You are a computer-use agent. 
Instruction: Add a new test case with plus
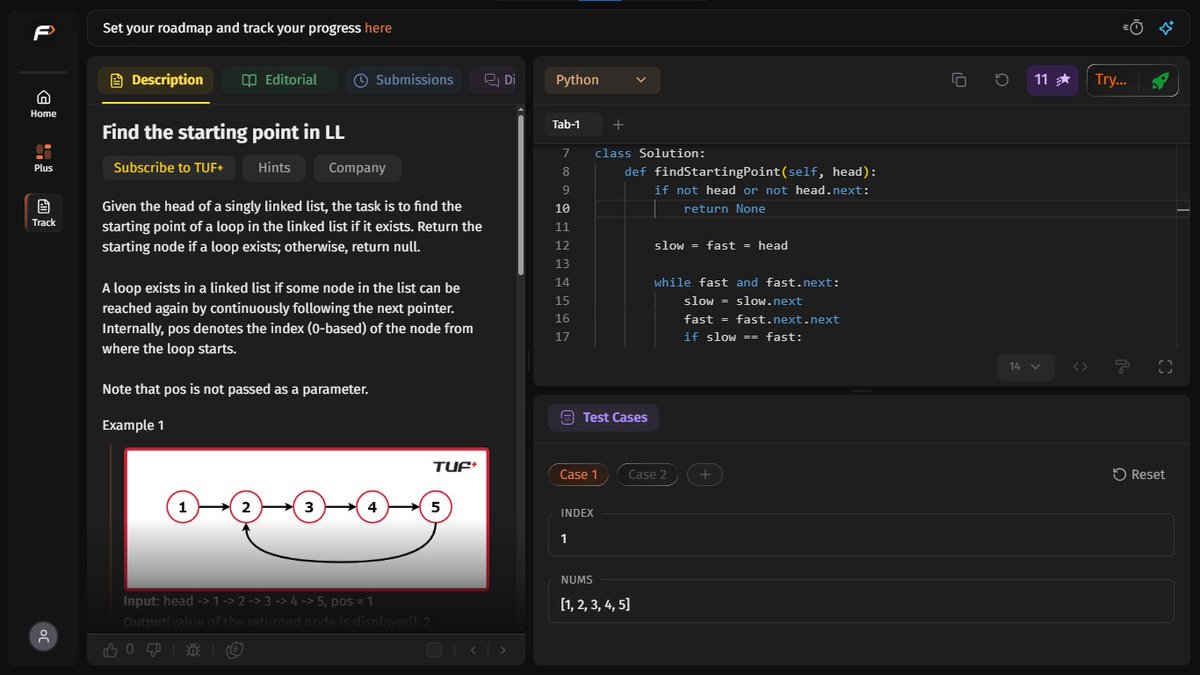point(704,474)
